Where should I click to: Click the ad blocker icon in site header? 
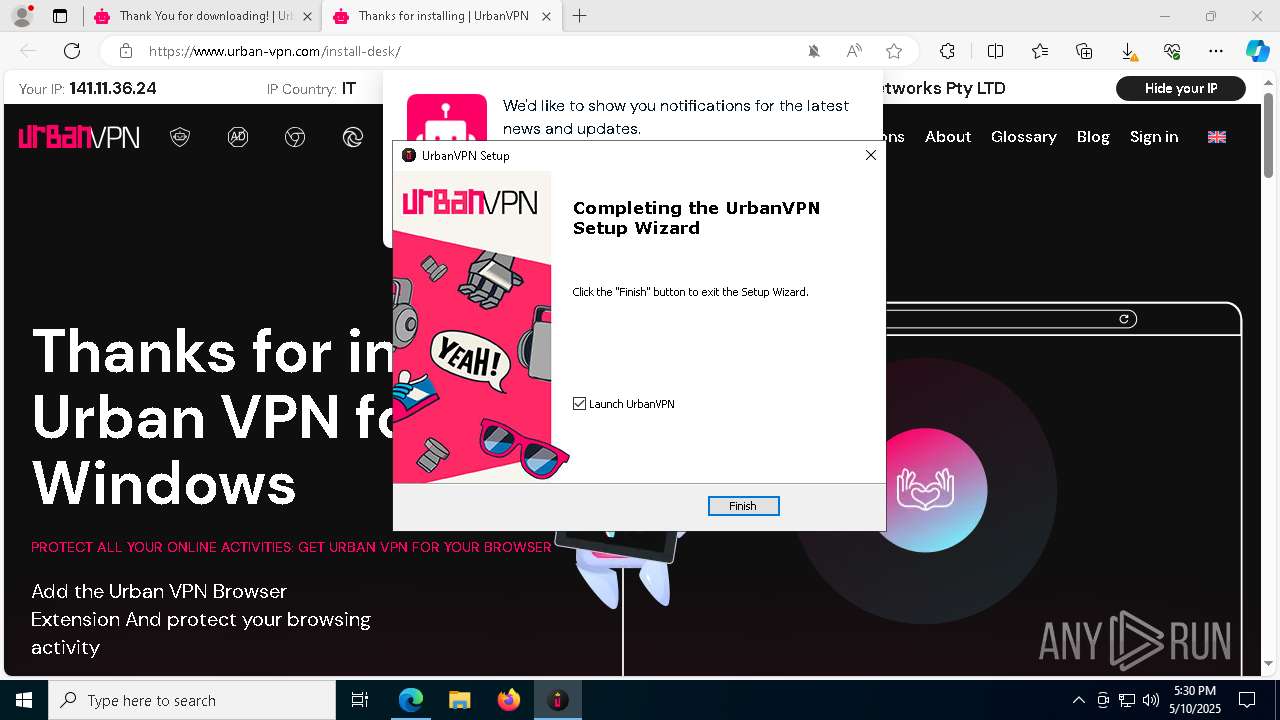click(238, 137)
